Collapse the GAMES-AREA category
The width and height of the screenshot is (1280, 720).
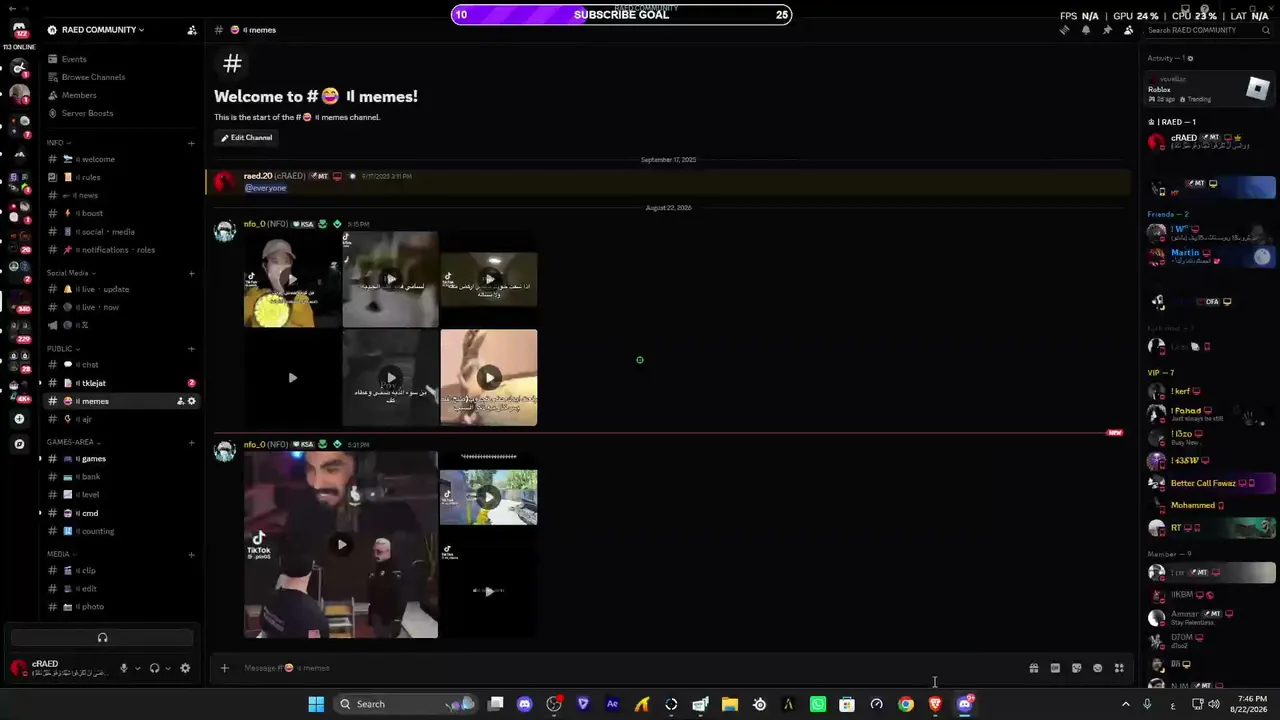click(73, 442)
